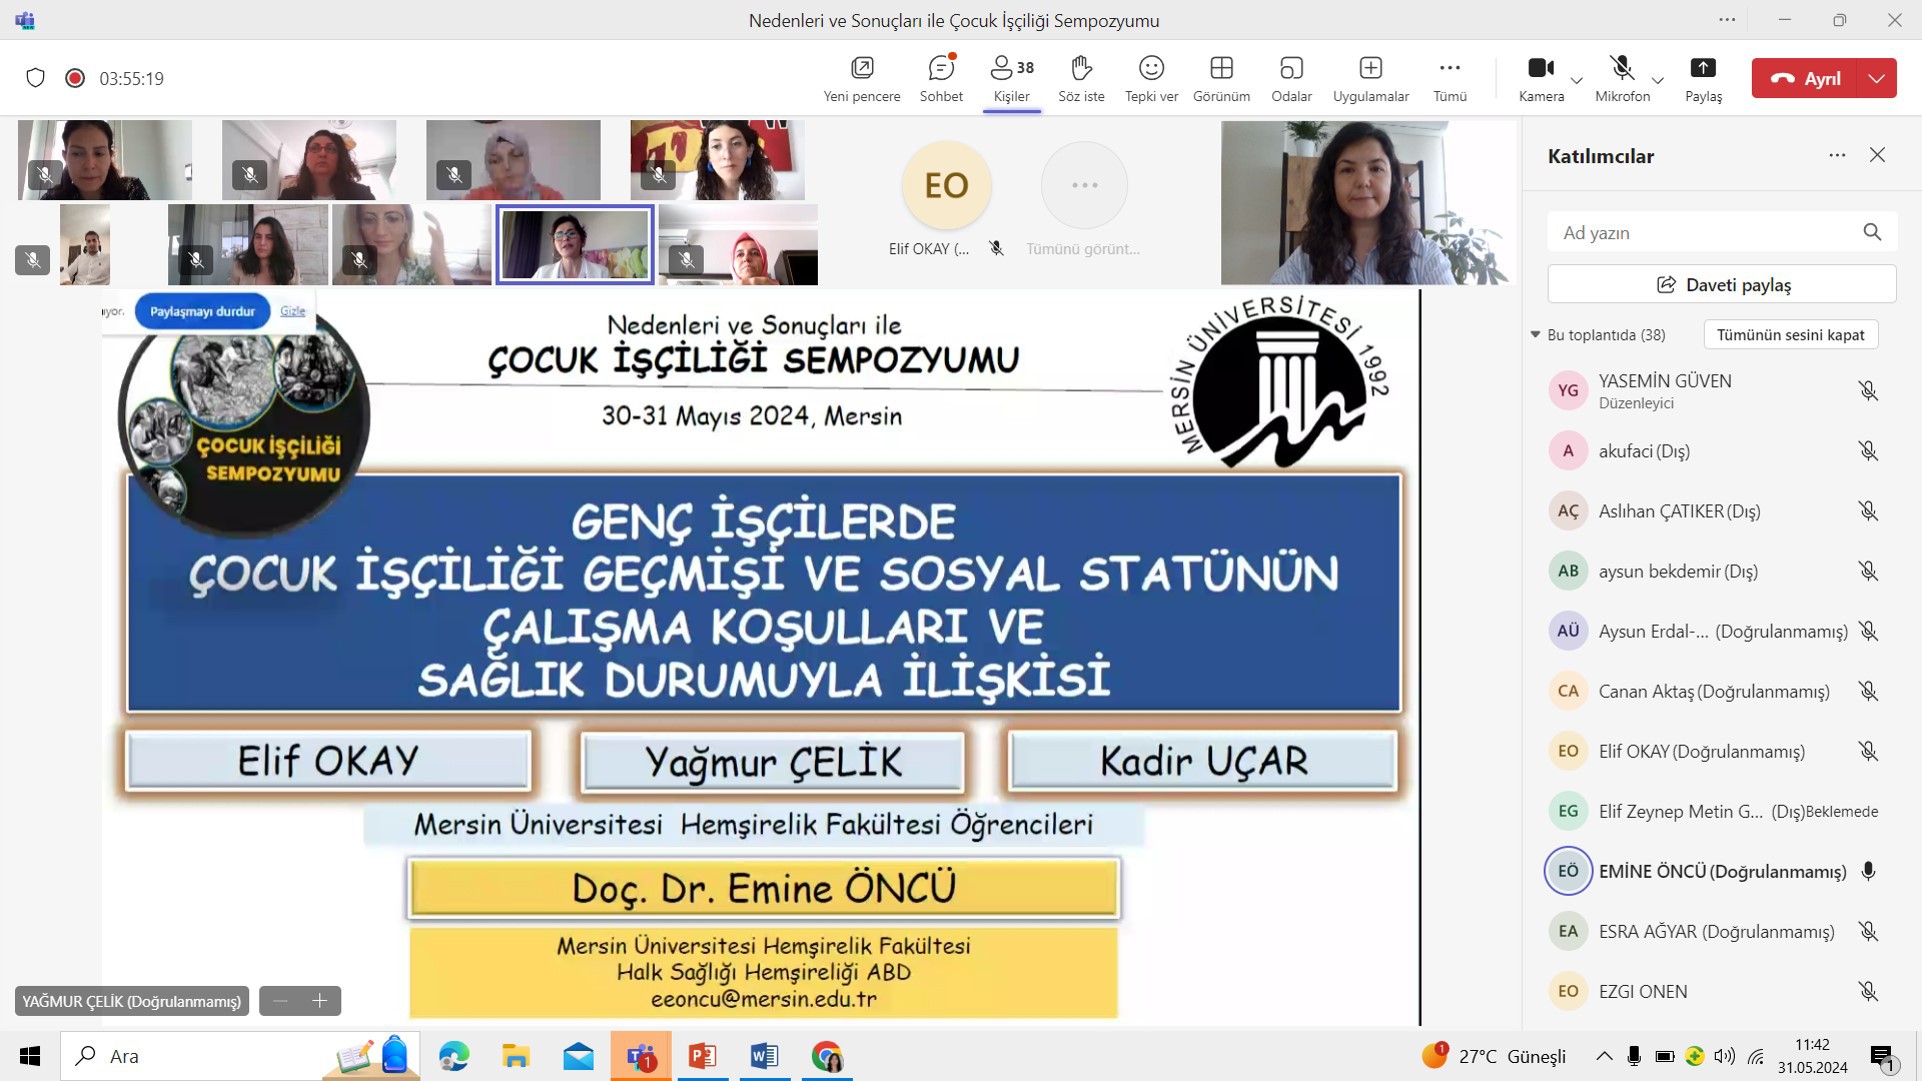Click the Tümünün sesini kapat button
The height and width of the screenshot is (1081, 1922).
[x=1790, y=335]
